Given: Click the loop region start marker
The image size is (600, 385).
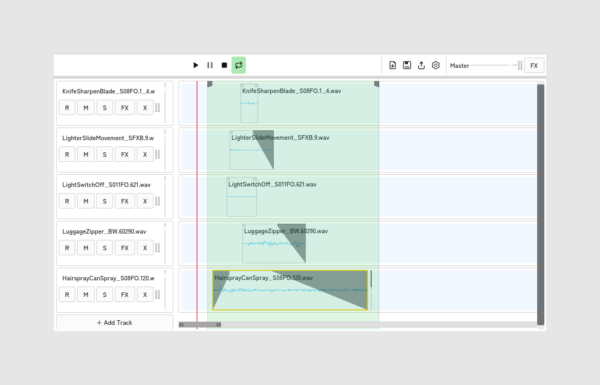Looking at the screenshot, I should click(x=210, y=84).
